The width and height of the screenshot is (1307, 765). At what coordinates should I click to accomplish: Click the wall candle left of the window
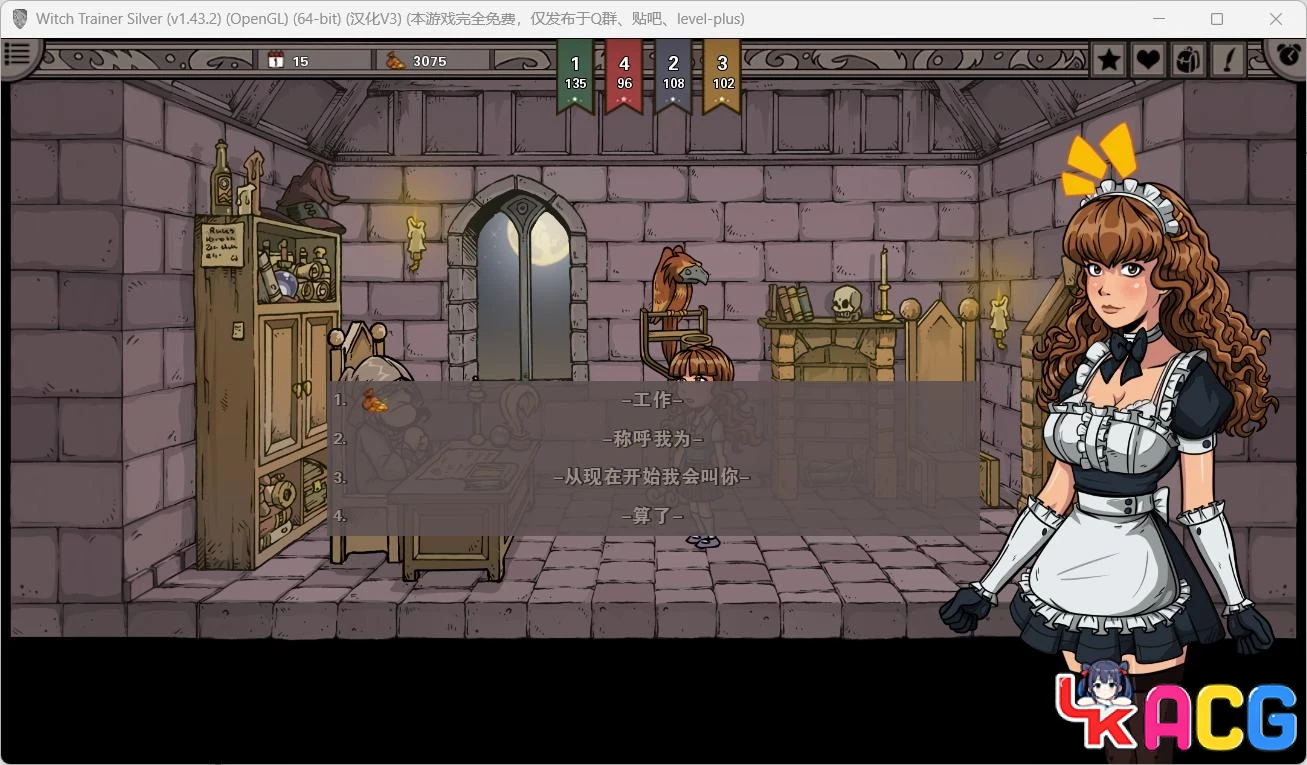click(x=416, y=240)
